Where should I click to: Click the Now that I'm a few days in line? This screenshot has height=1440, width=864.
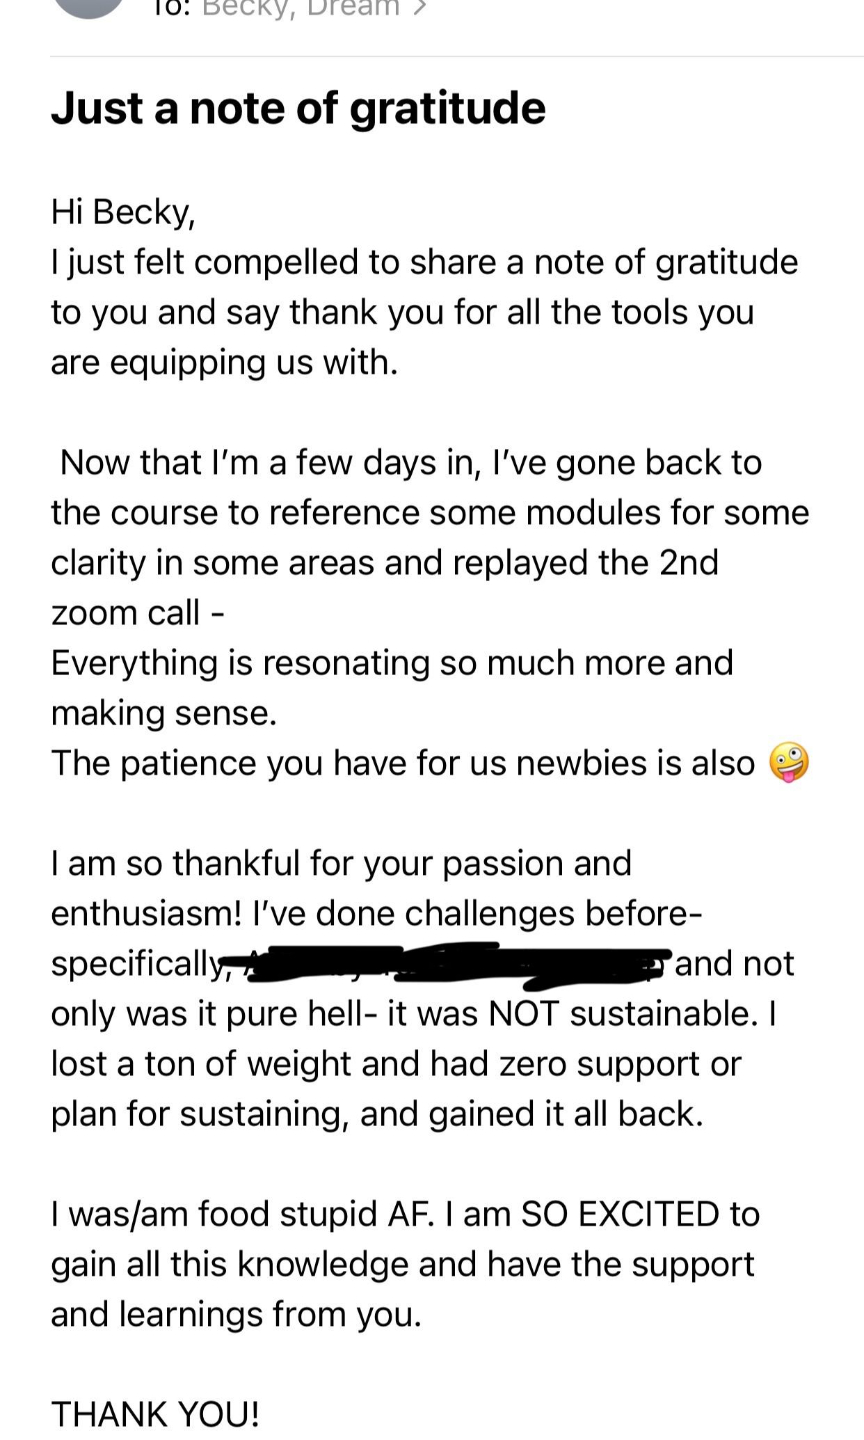click(x=410, y=463)
